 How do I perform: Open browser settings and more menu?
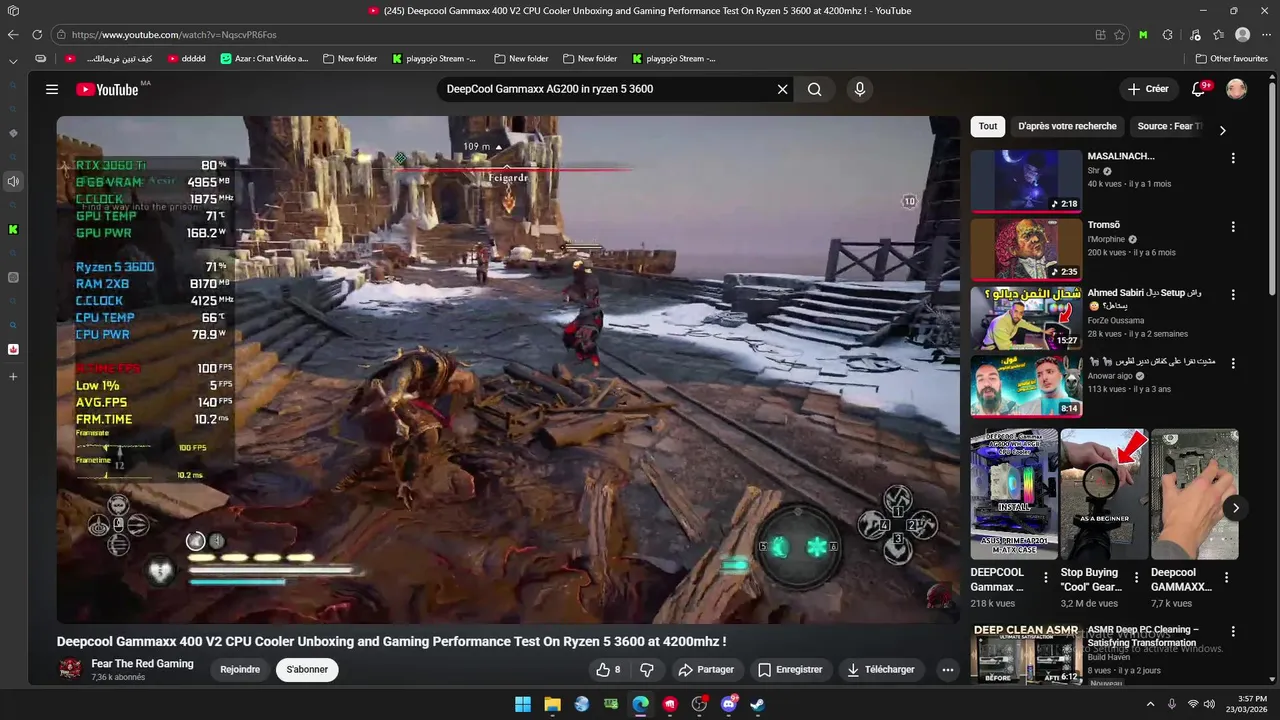coord(1266,34)
